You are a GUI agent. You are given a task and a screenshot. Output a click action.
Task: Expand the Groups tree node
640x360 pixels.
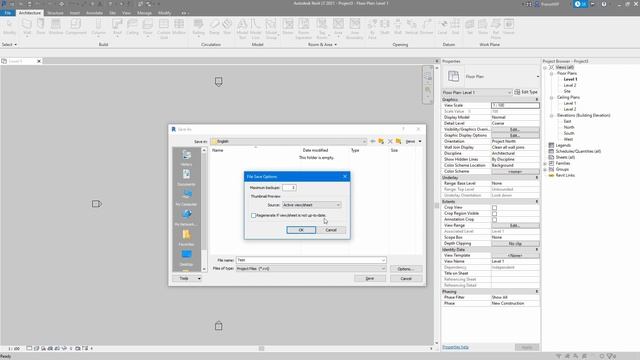pyautogui.click(x=545, y=169)
